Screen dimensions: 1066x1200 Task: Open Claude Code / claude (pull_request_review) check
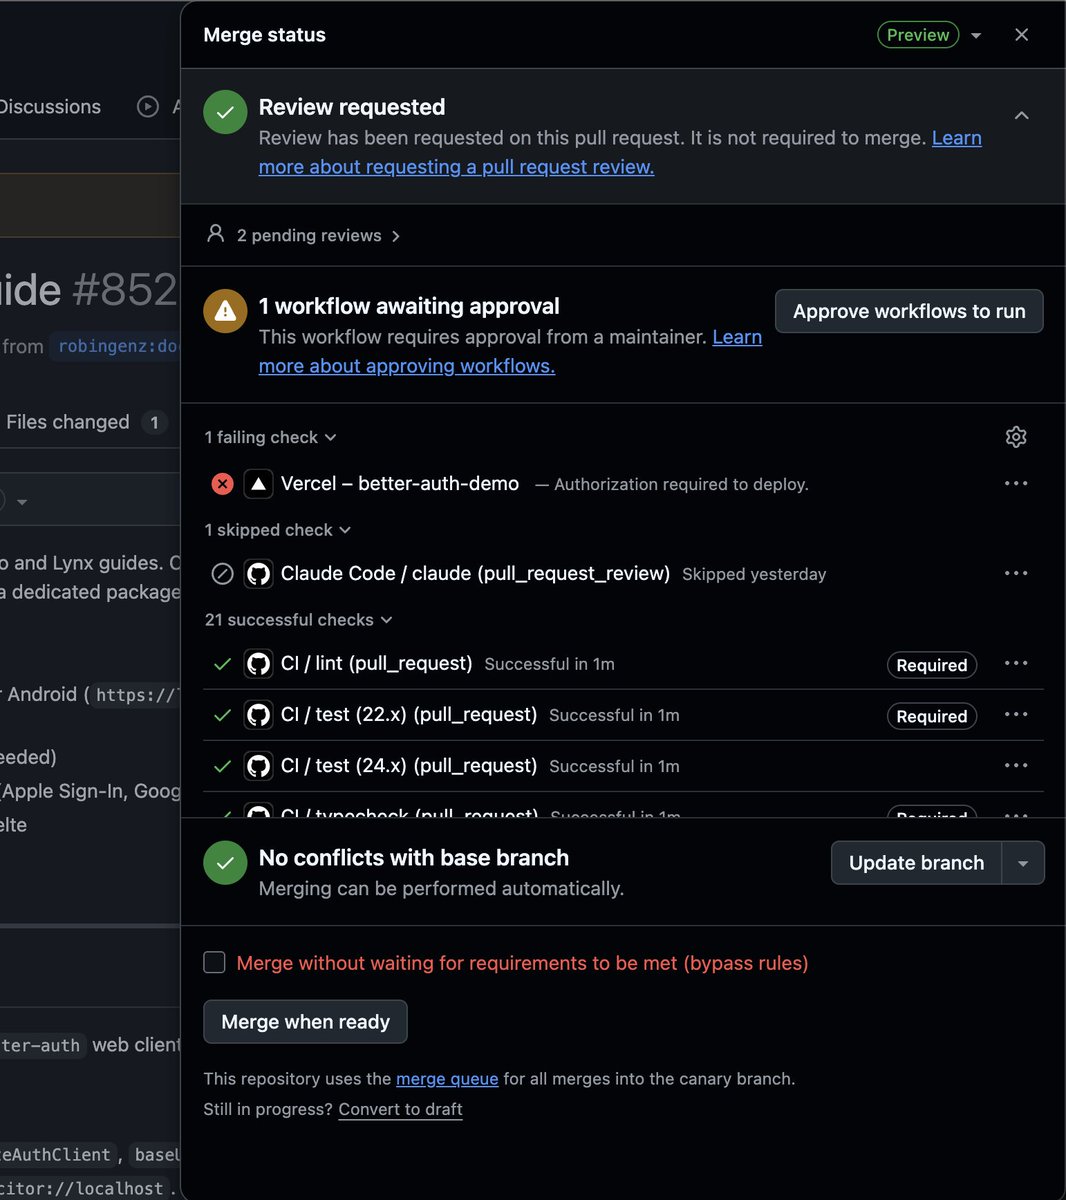pos(475,573)
